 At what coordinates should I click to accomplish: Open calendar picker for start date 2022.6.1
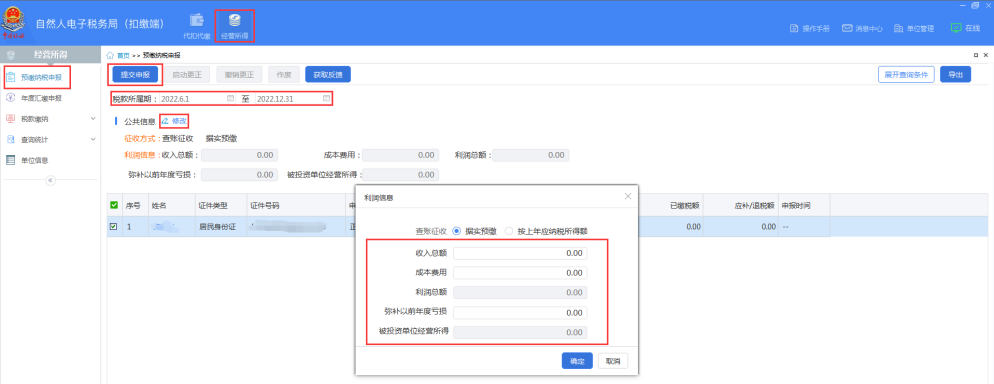[x=231, y=99]
